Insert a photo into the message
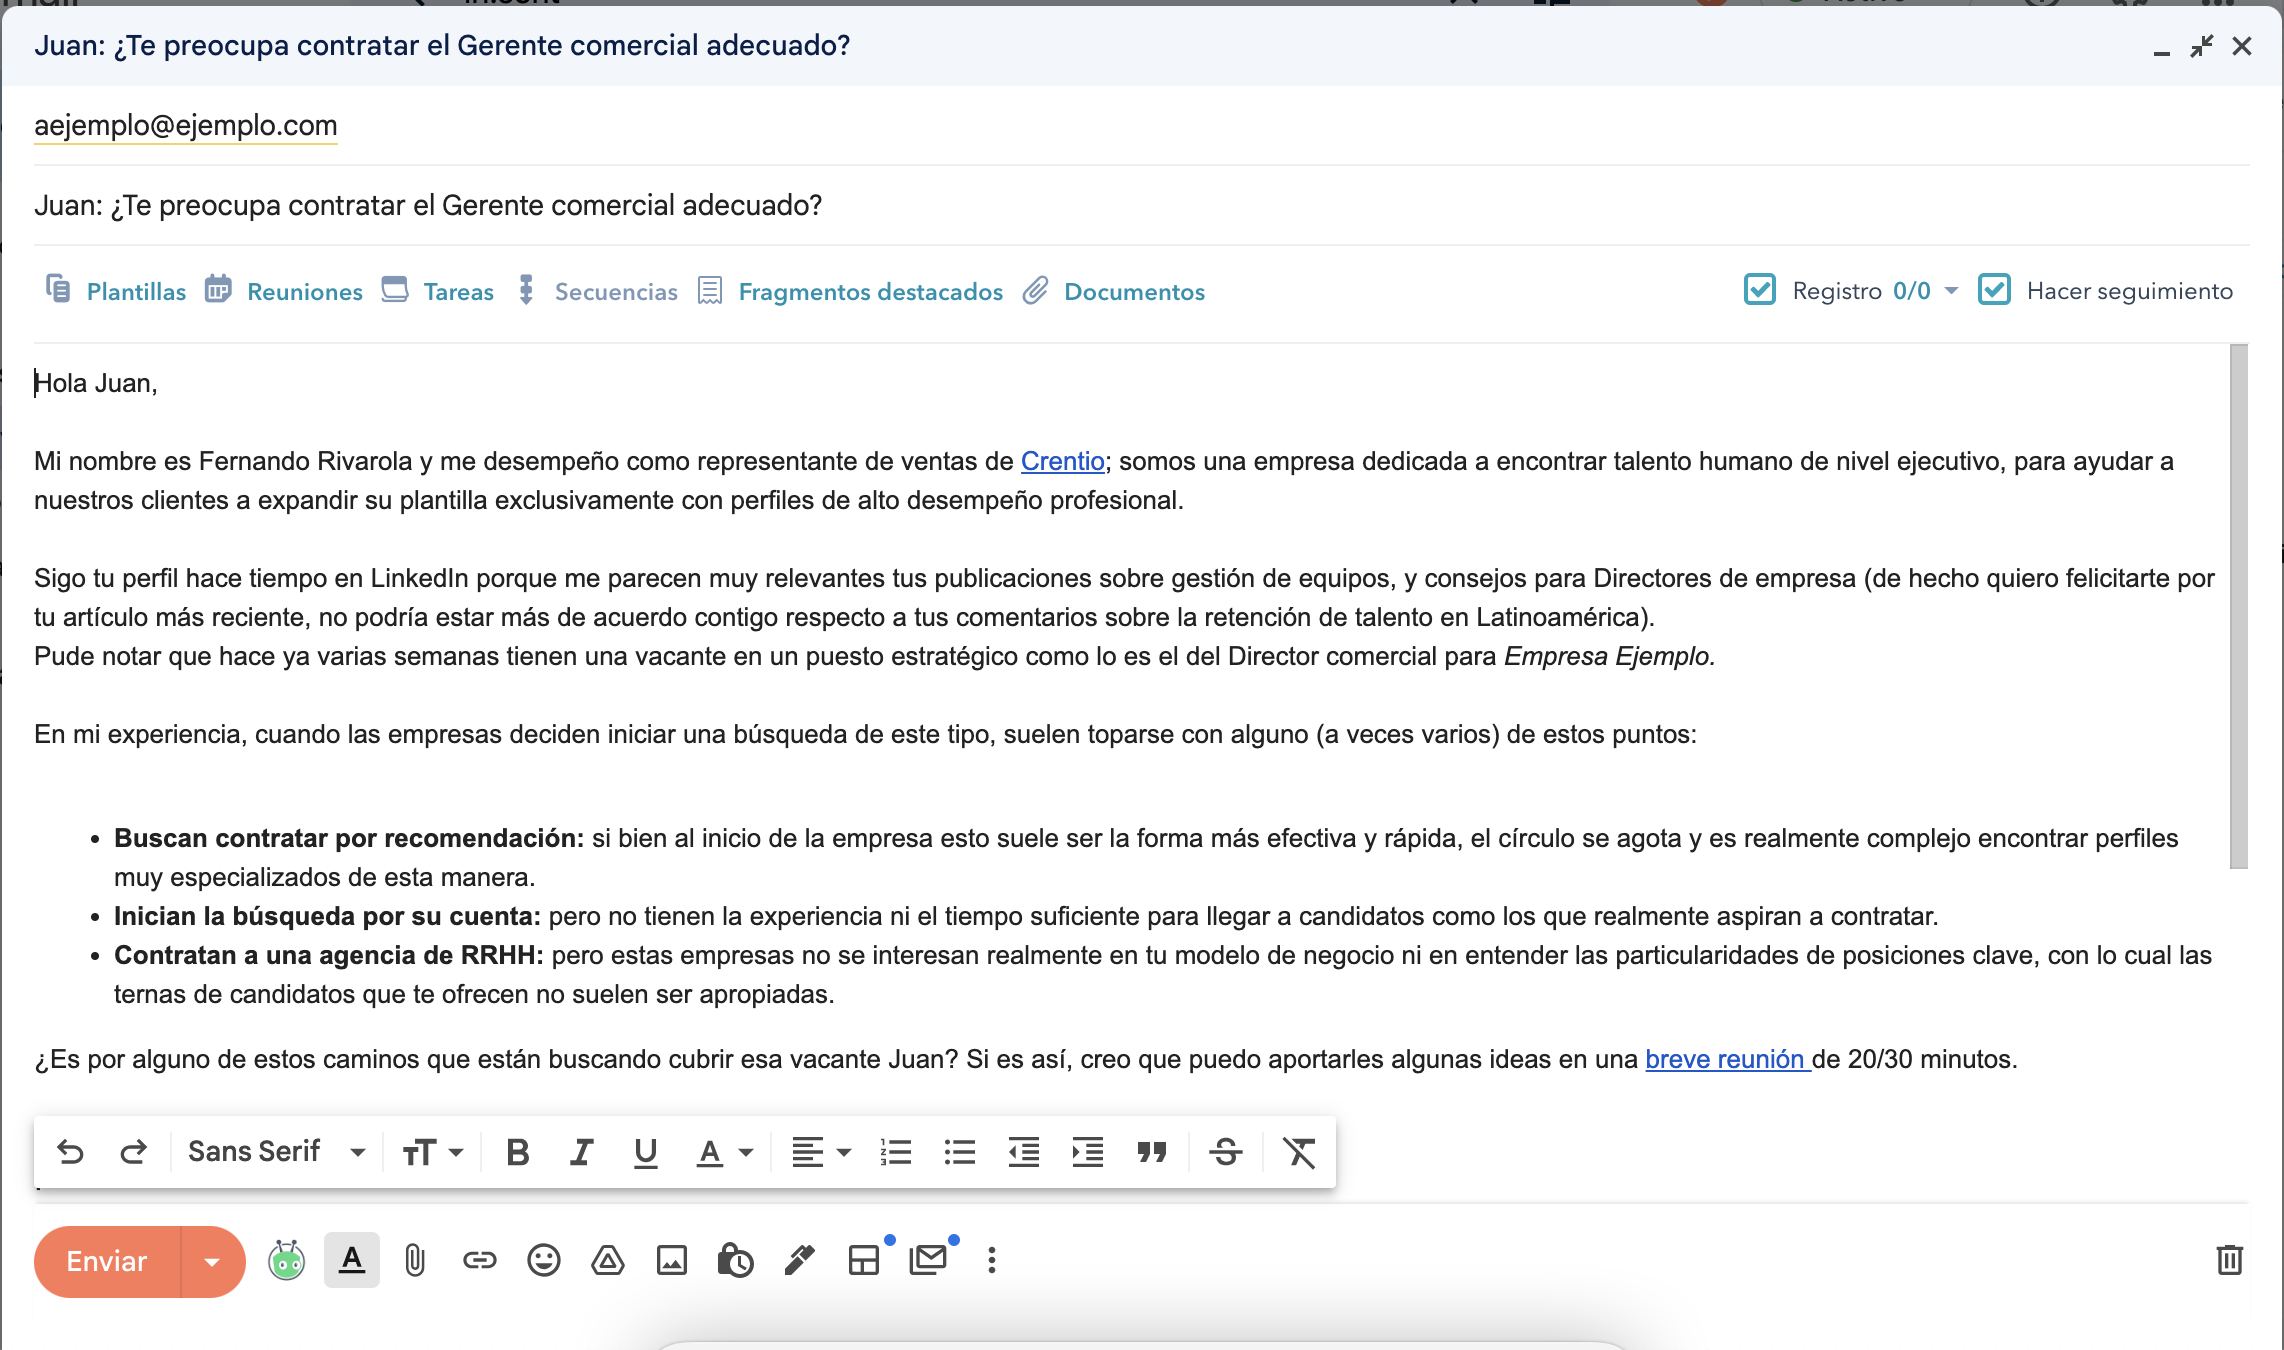Image resolution: width=2284 pixels, height=1350 pixels. coord(672,1260)
